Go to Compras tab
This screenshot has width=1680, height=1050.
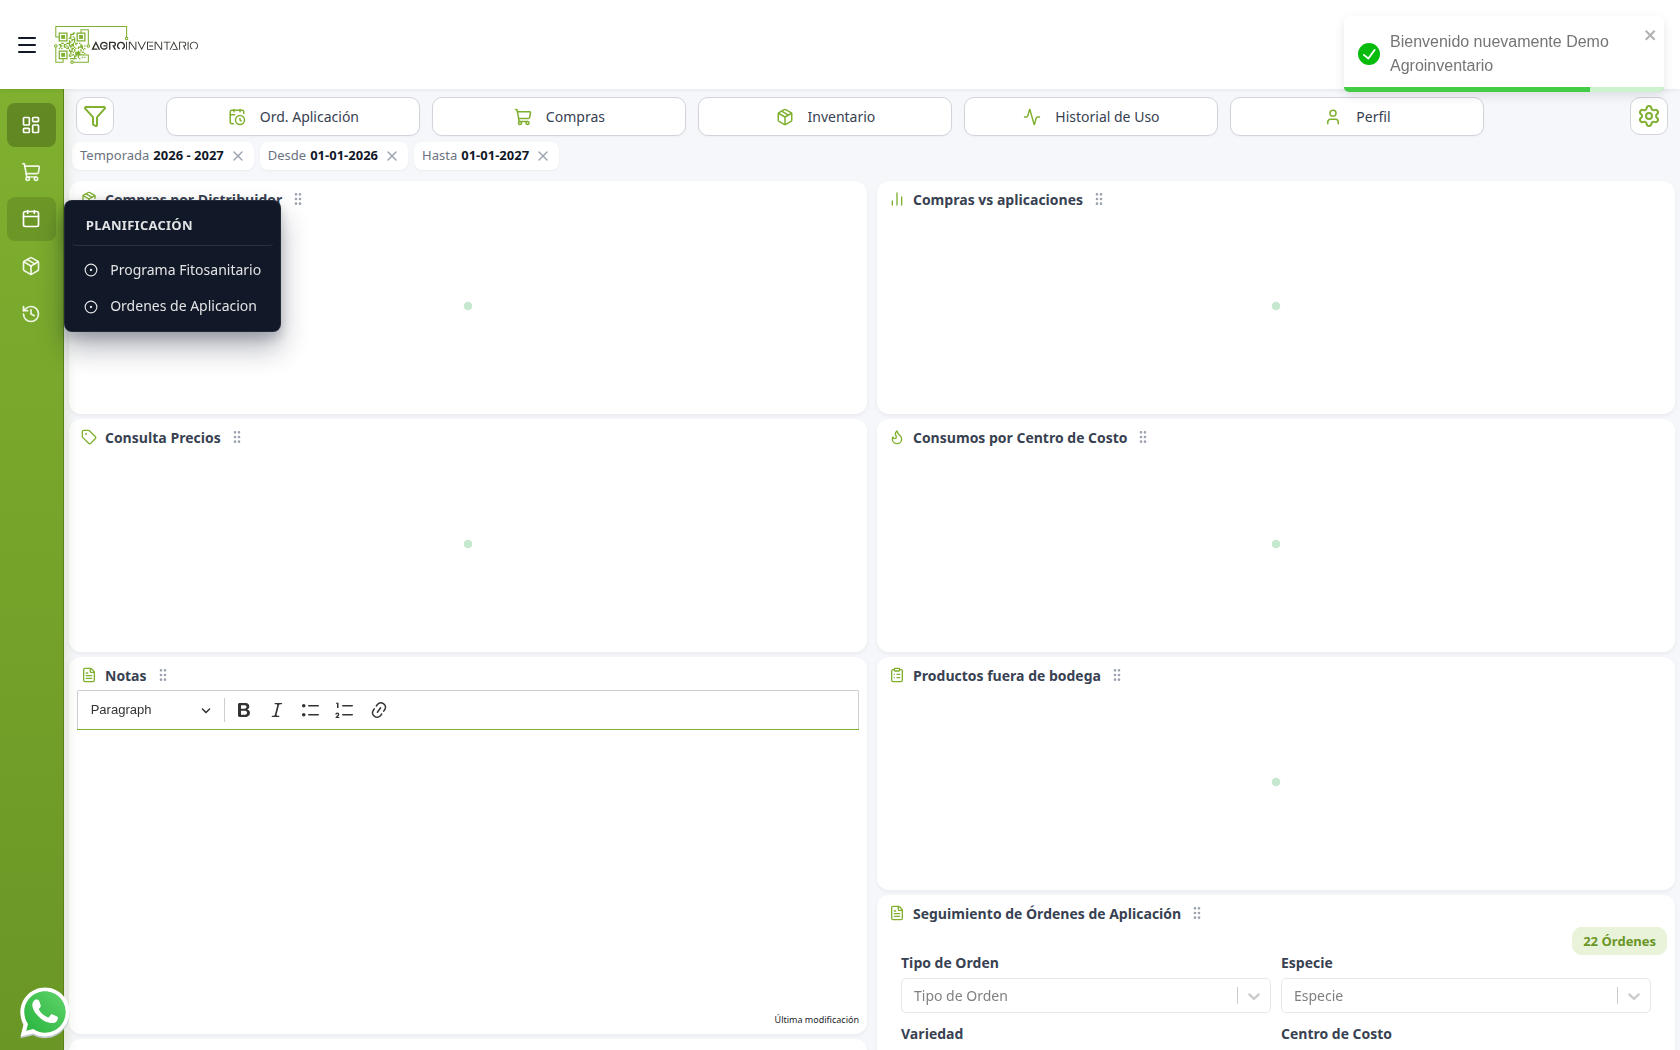coord(559,117)
